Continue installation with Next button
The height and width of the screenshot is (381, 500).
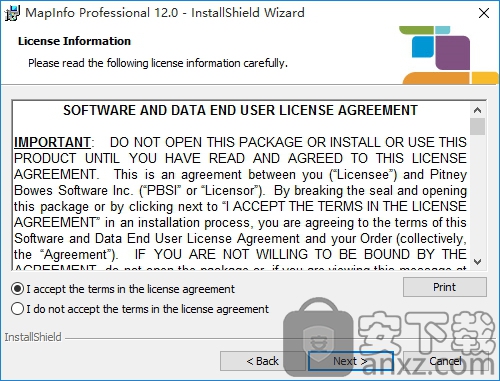pos(351,361)
